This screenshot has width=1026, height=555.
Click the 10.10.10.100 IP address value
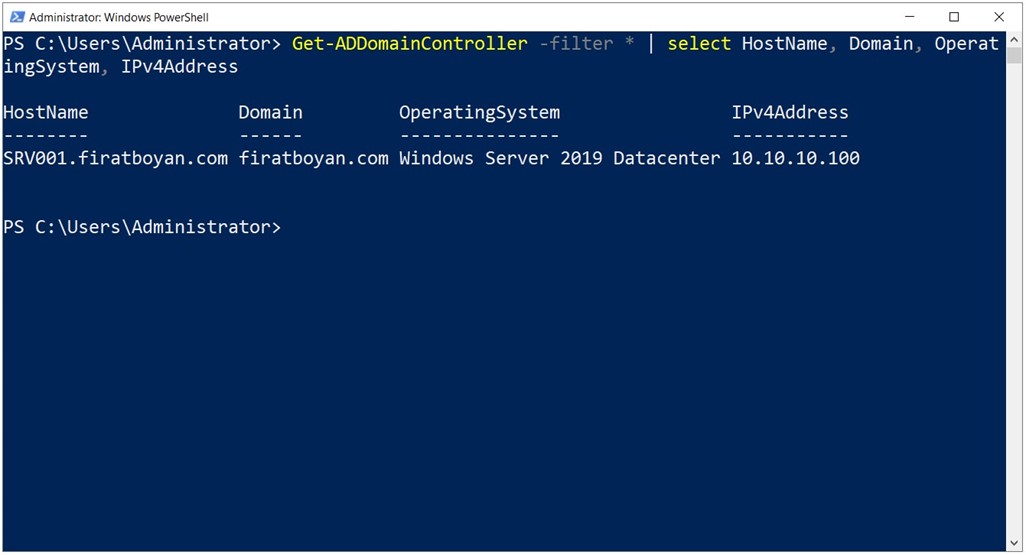pyautogui.click(x=796, y=158)
